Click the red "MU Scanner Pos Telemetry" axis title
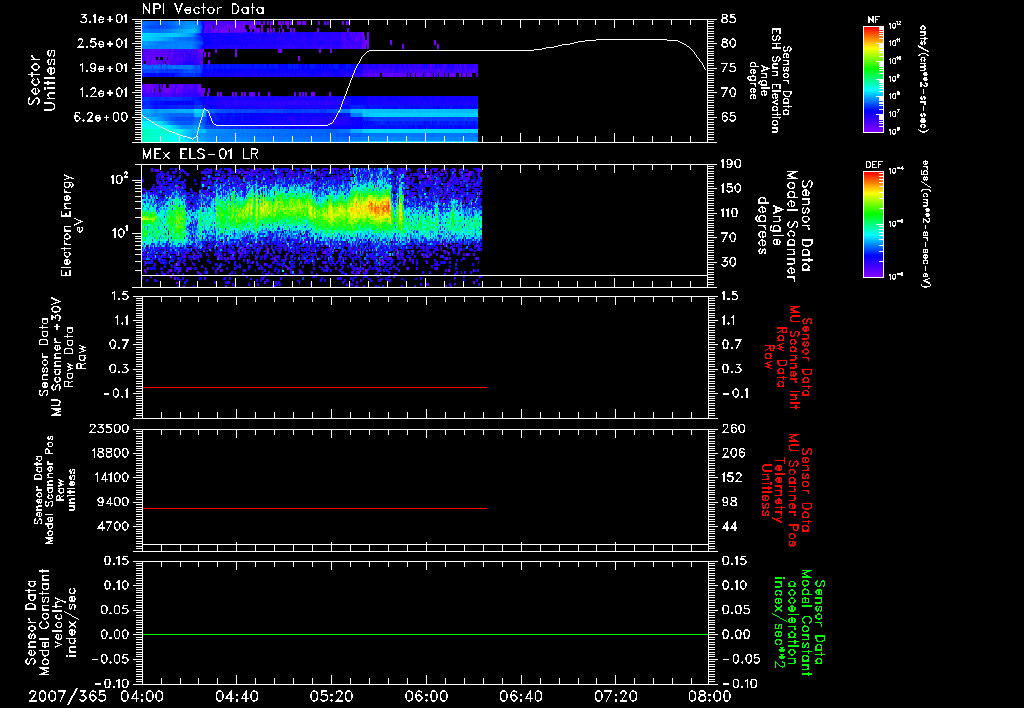Viewport: 1024px width, 708px height. point(786,490)
